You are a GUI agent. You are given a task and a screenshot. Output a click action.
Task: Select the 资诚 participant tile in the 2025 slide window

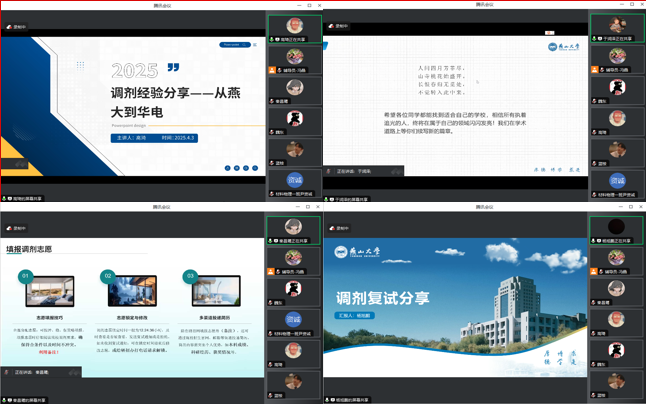click(x=295, y=183)
